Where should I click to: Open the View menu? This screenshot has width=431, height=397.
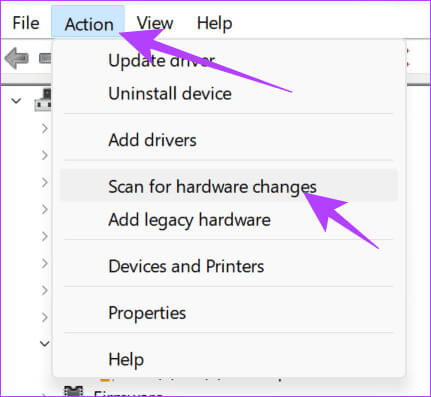pos(155,23)
